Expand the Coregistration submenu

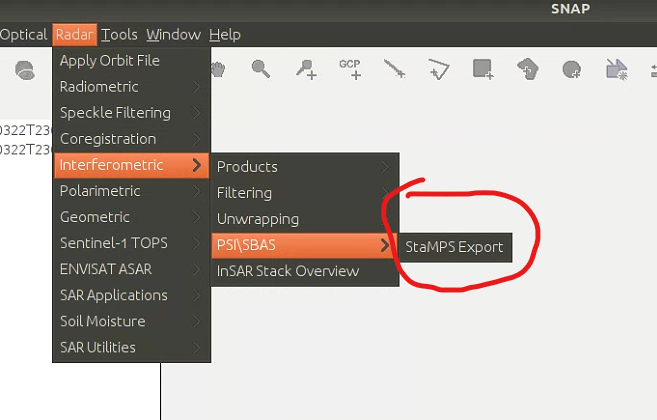(131, 139)
